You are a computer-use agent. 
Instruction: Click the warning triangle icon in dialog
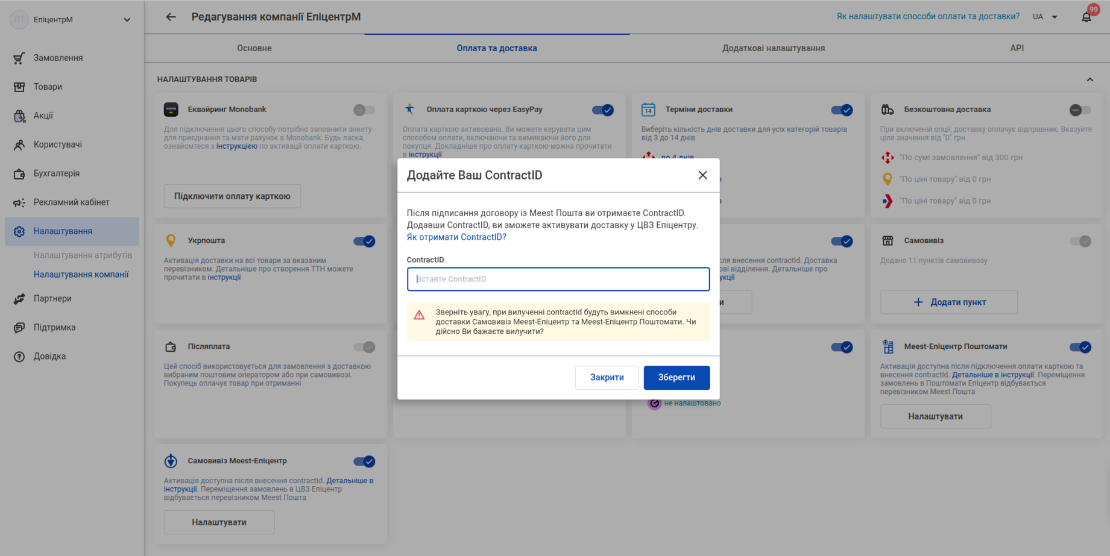click(419, 314)
